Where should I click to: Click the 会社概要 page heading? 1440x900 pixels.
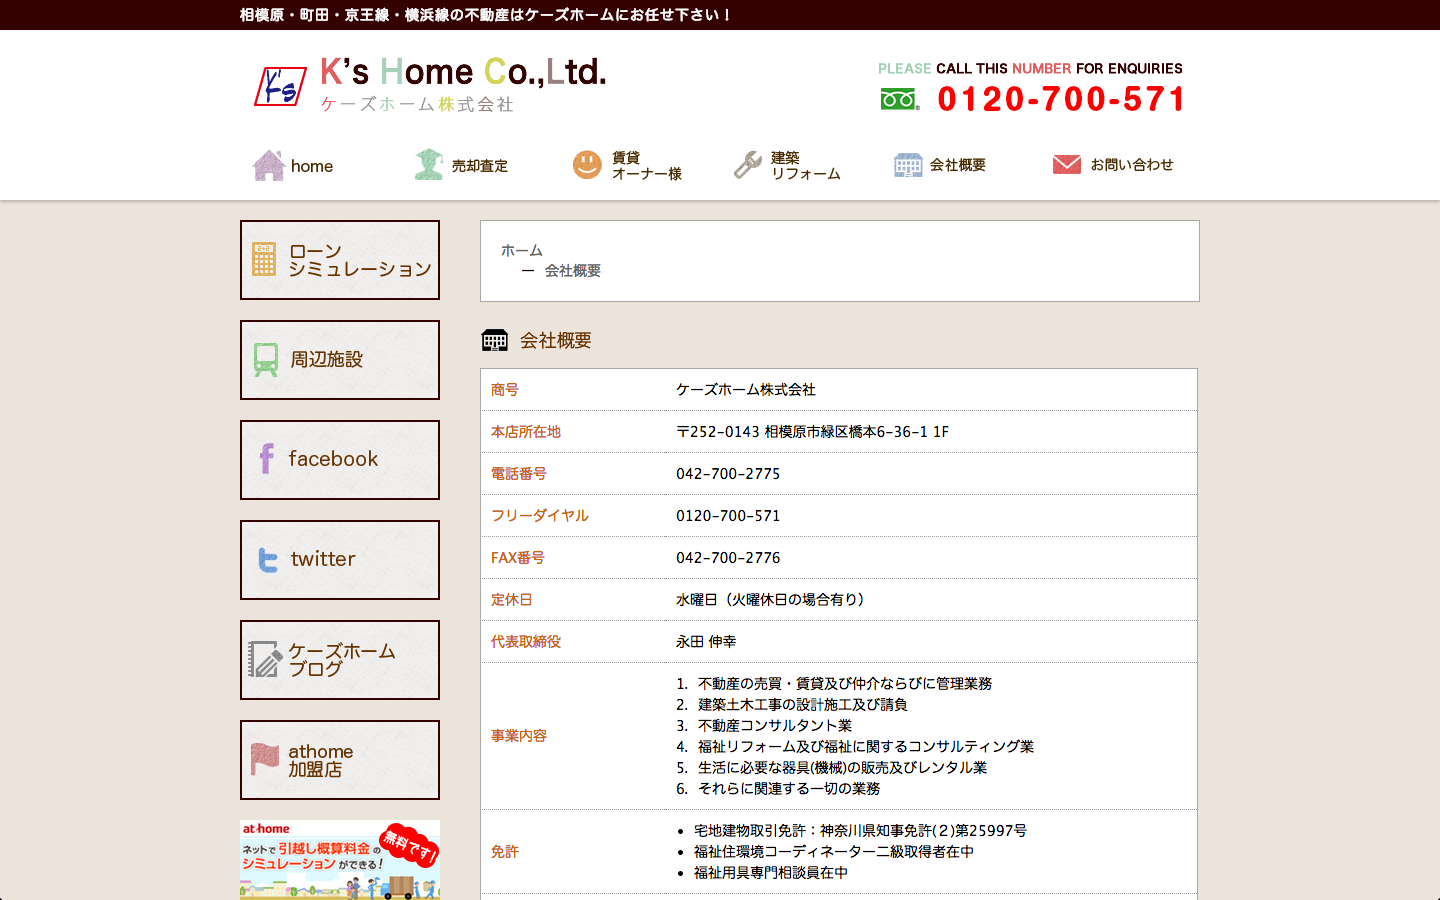tap(556, 341)
